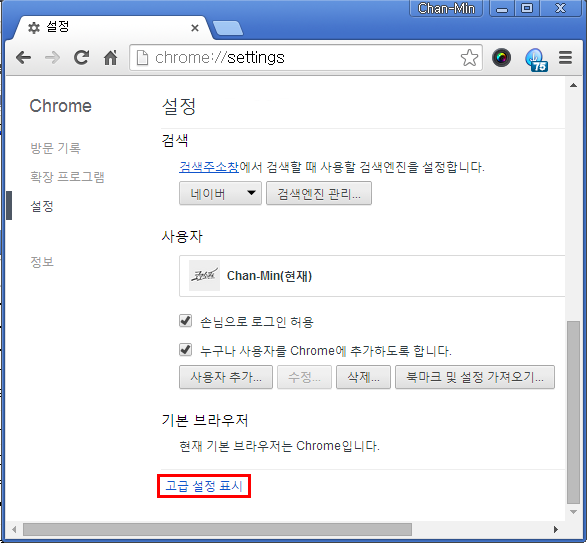Open the camera lens extension icon
Viewport: 587px width, 543px height.
click(501, 58)
